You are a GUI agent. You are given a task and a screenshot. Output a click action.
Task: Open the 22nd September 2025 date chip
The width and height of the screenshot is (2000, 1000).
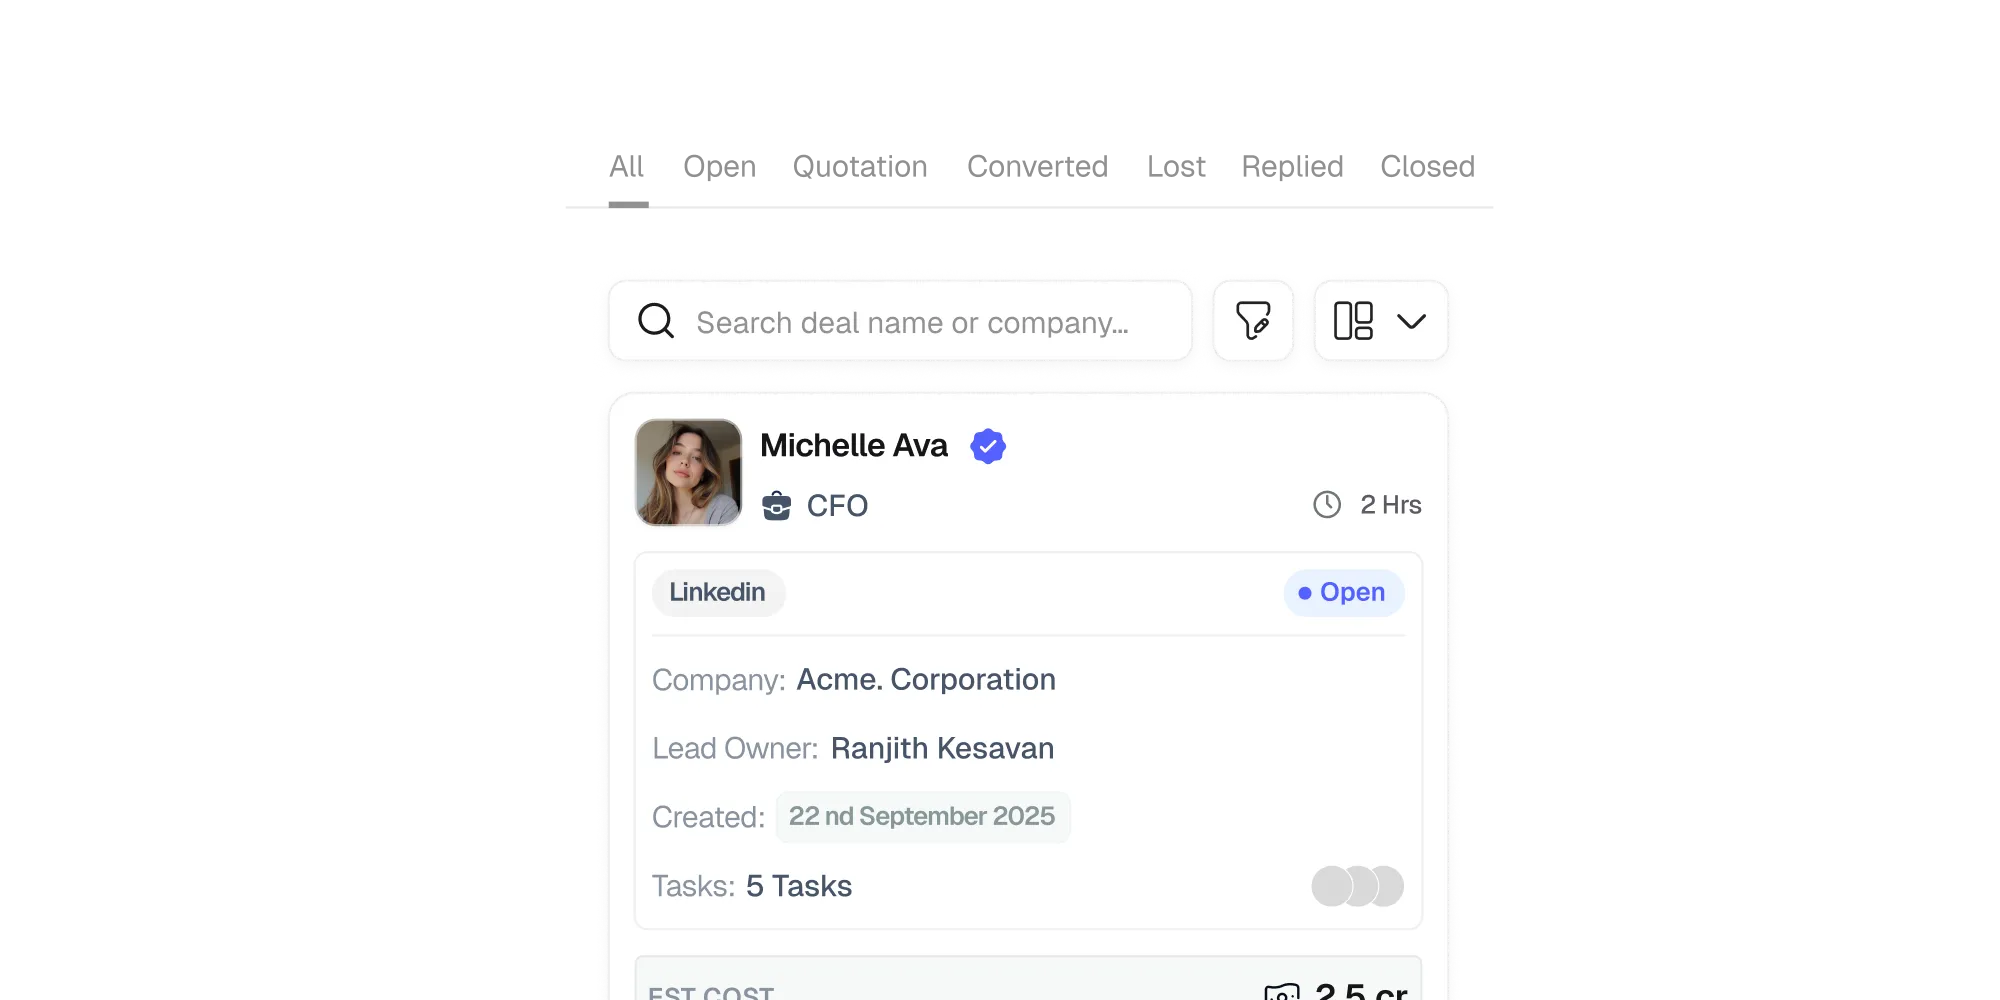click(x=922, y=816)
